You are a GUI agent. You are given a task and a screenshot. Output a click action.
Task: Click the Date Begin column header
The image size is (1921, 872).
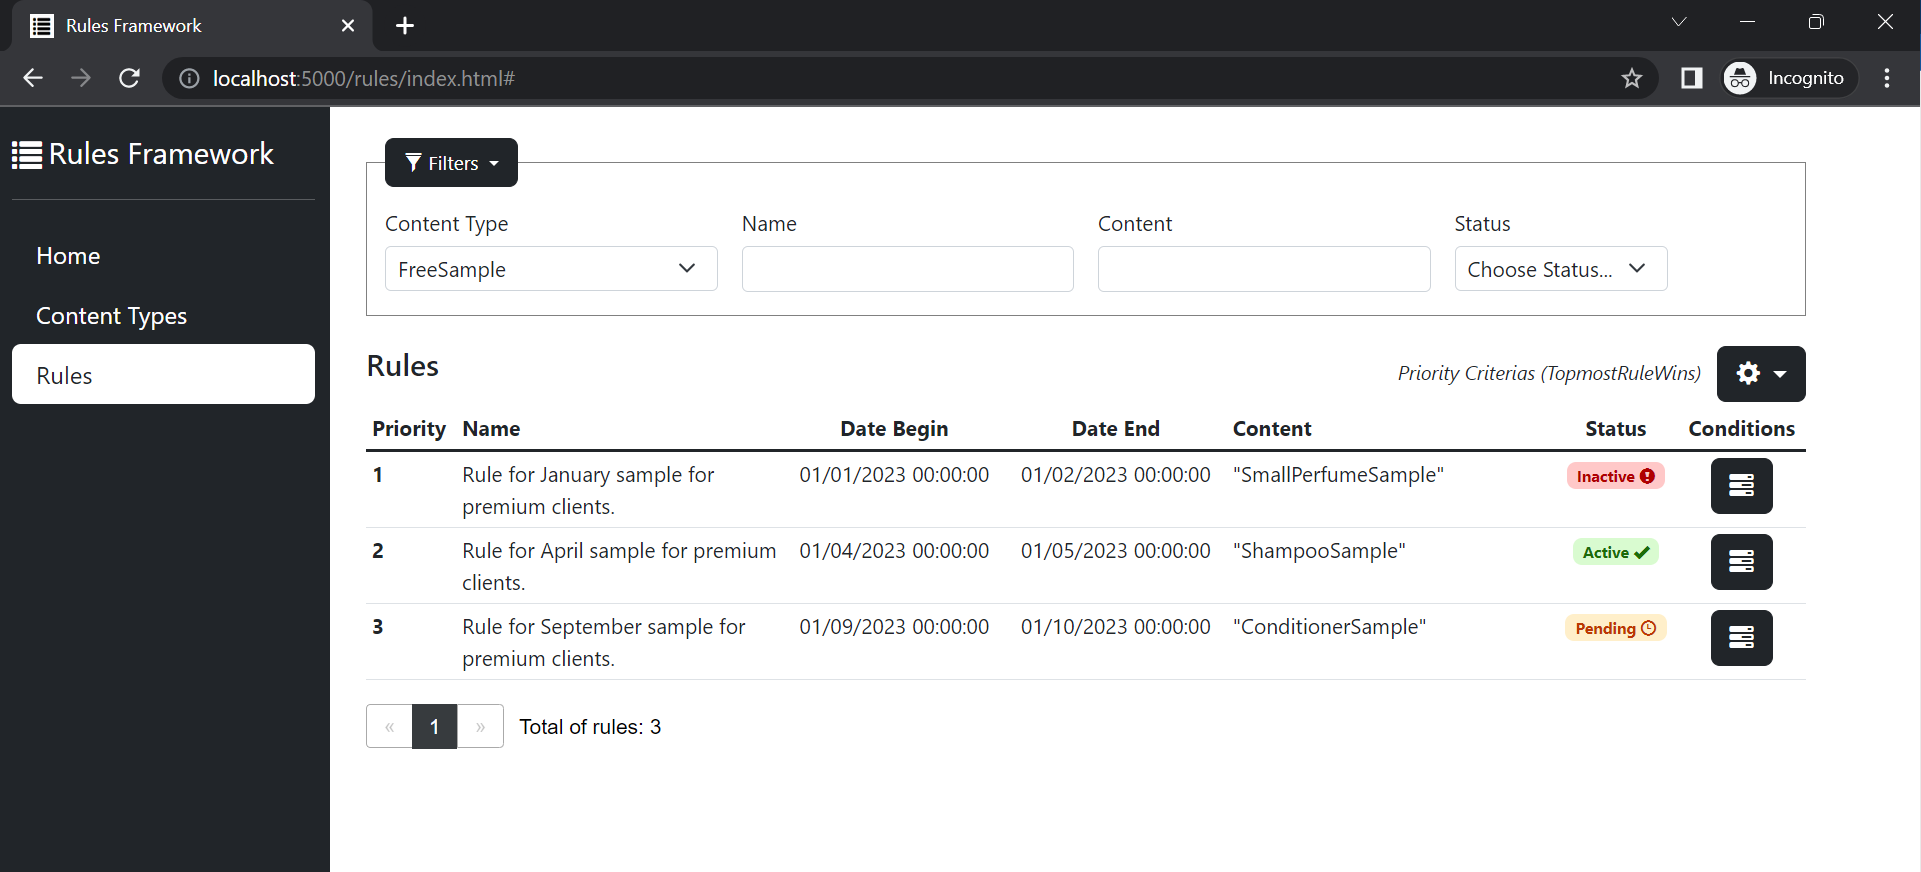pyautogui.click(x=894, y=429)
